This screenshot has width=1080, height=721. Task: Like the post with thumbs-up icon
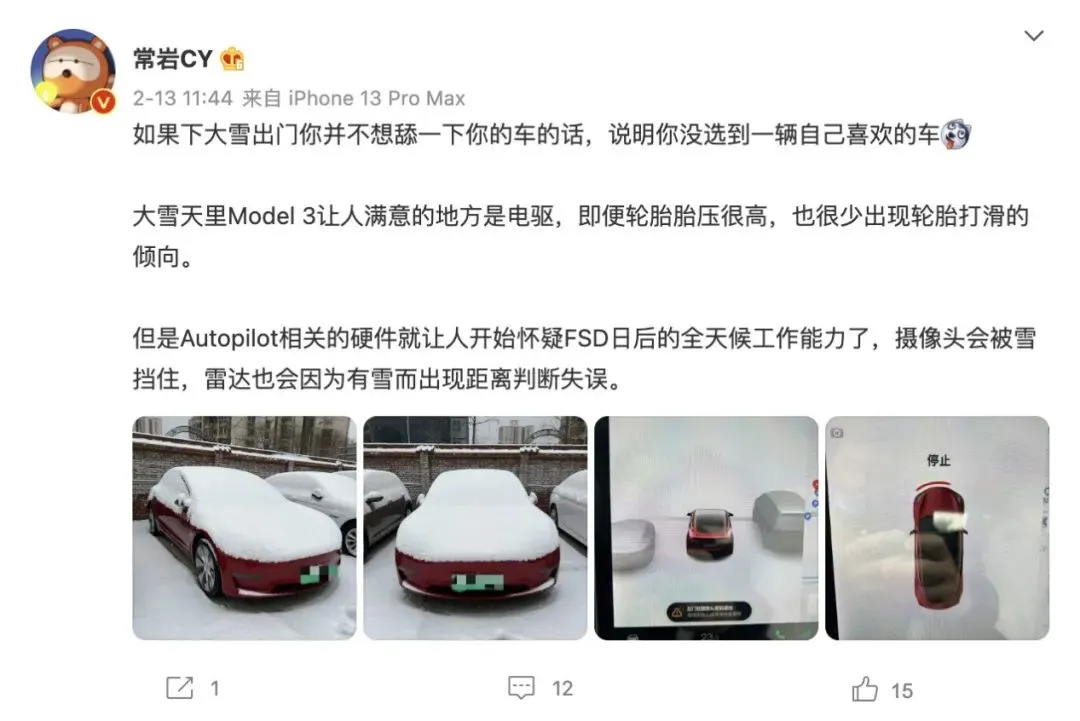864,689
